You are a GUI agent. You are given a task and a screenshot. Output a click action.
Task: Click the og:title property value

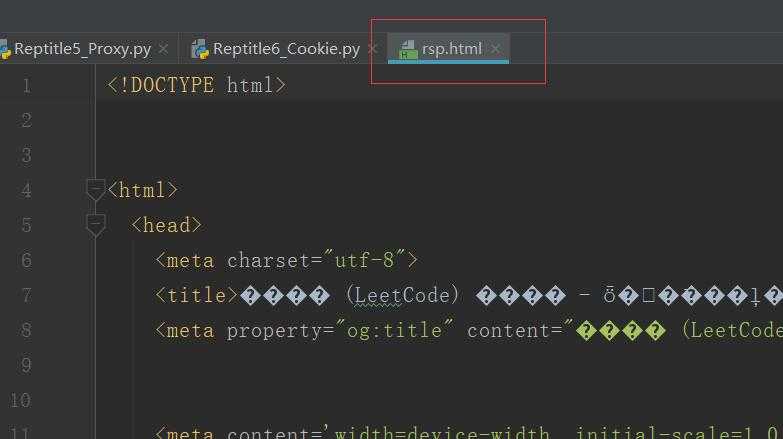[x=394, y=330]
